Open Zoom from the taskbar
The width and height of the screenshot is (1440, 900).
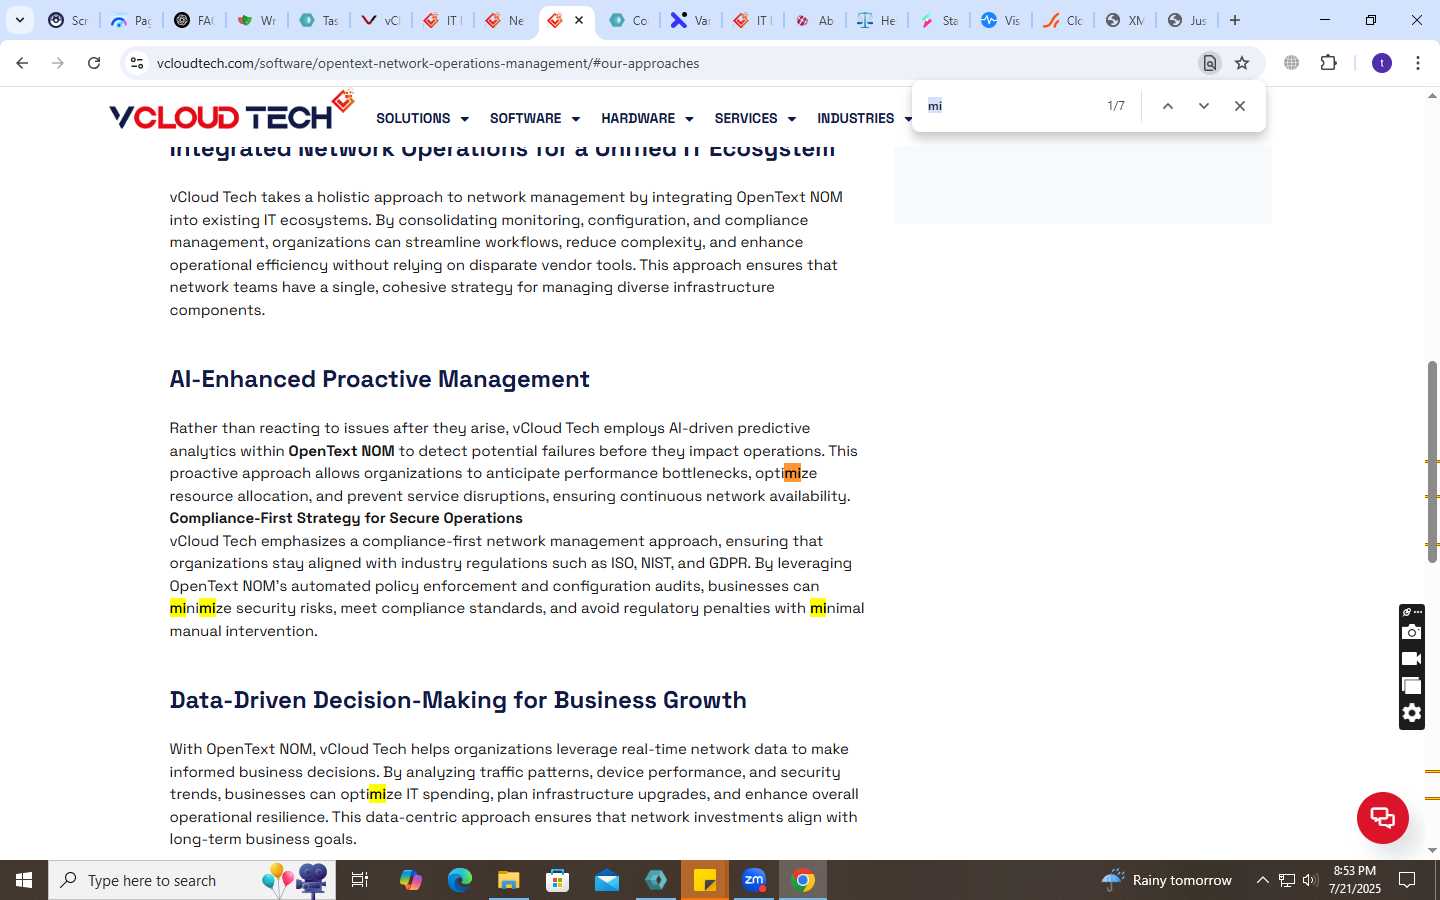click(x=754, y=880)
